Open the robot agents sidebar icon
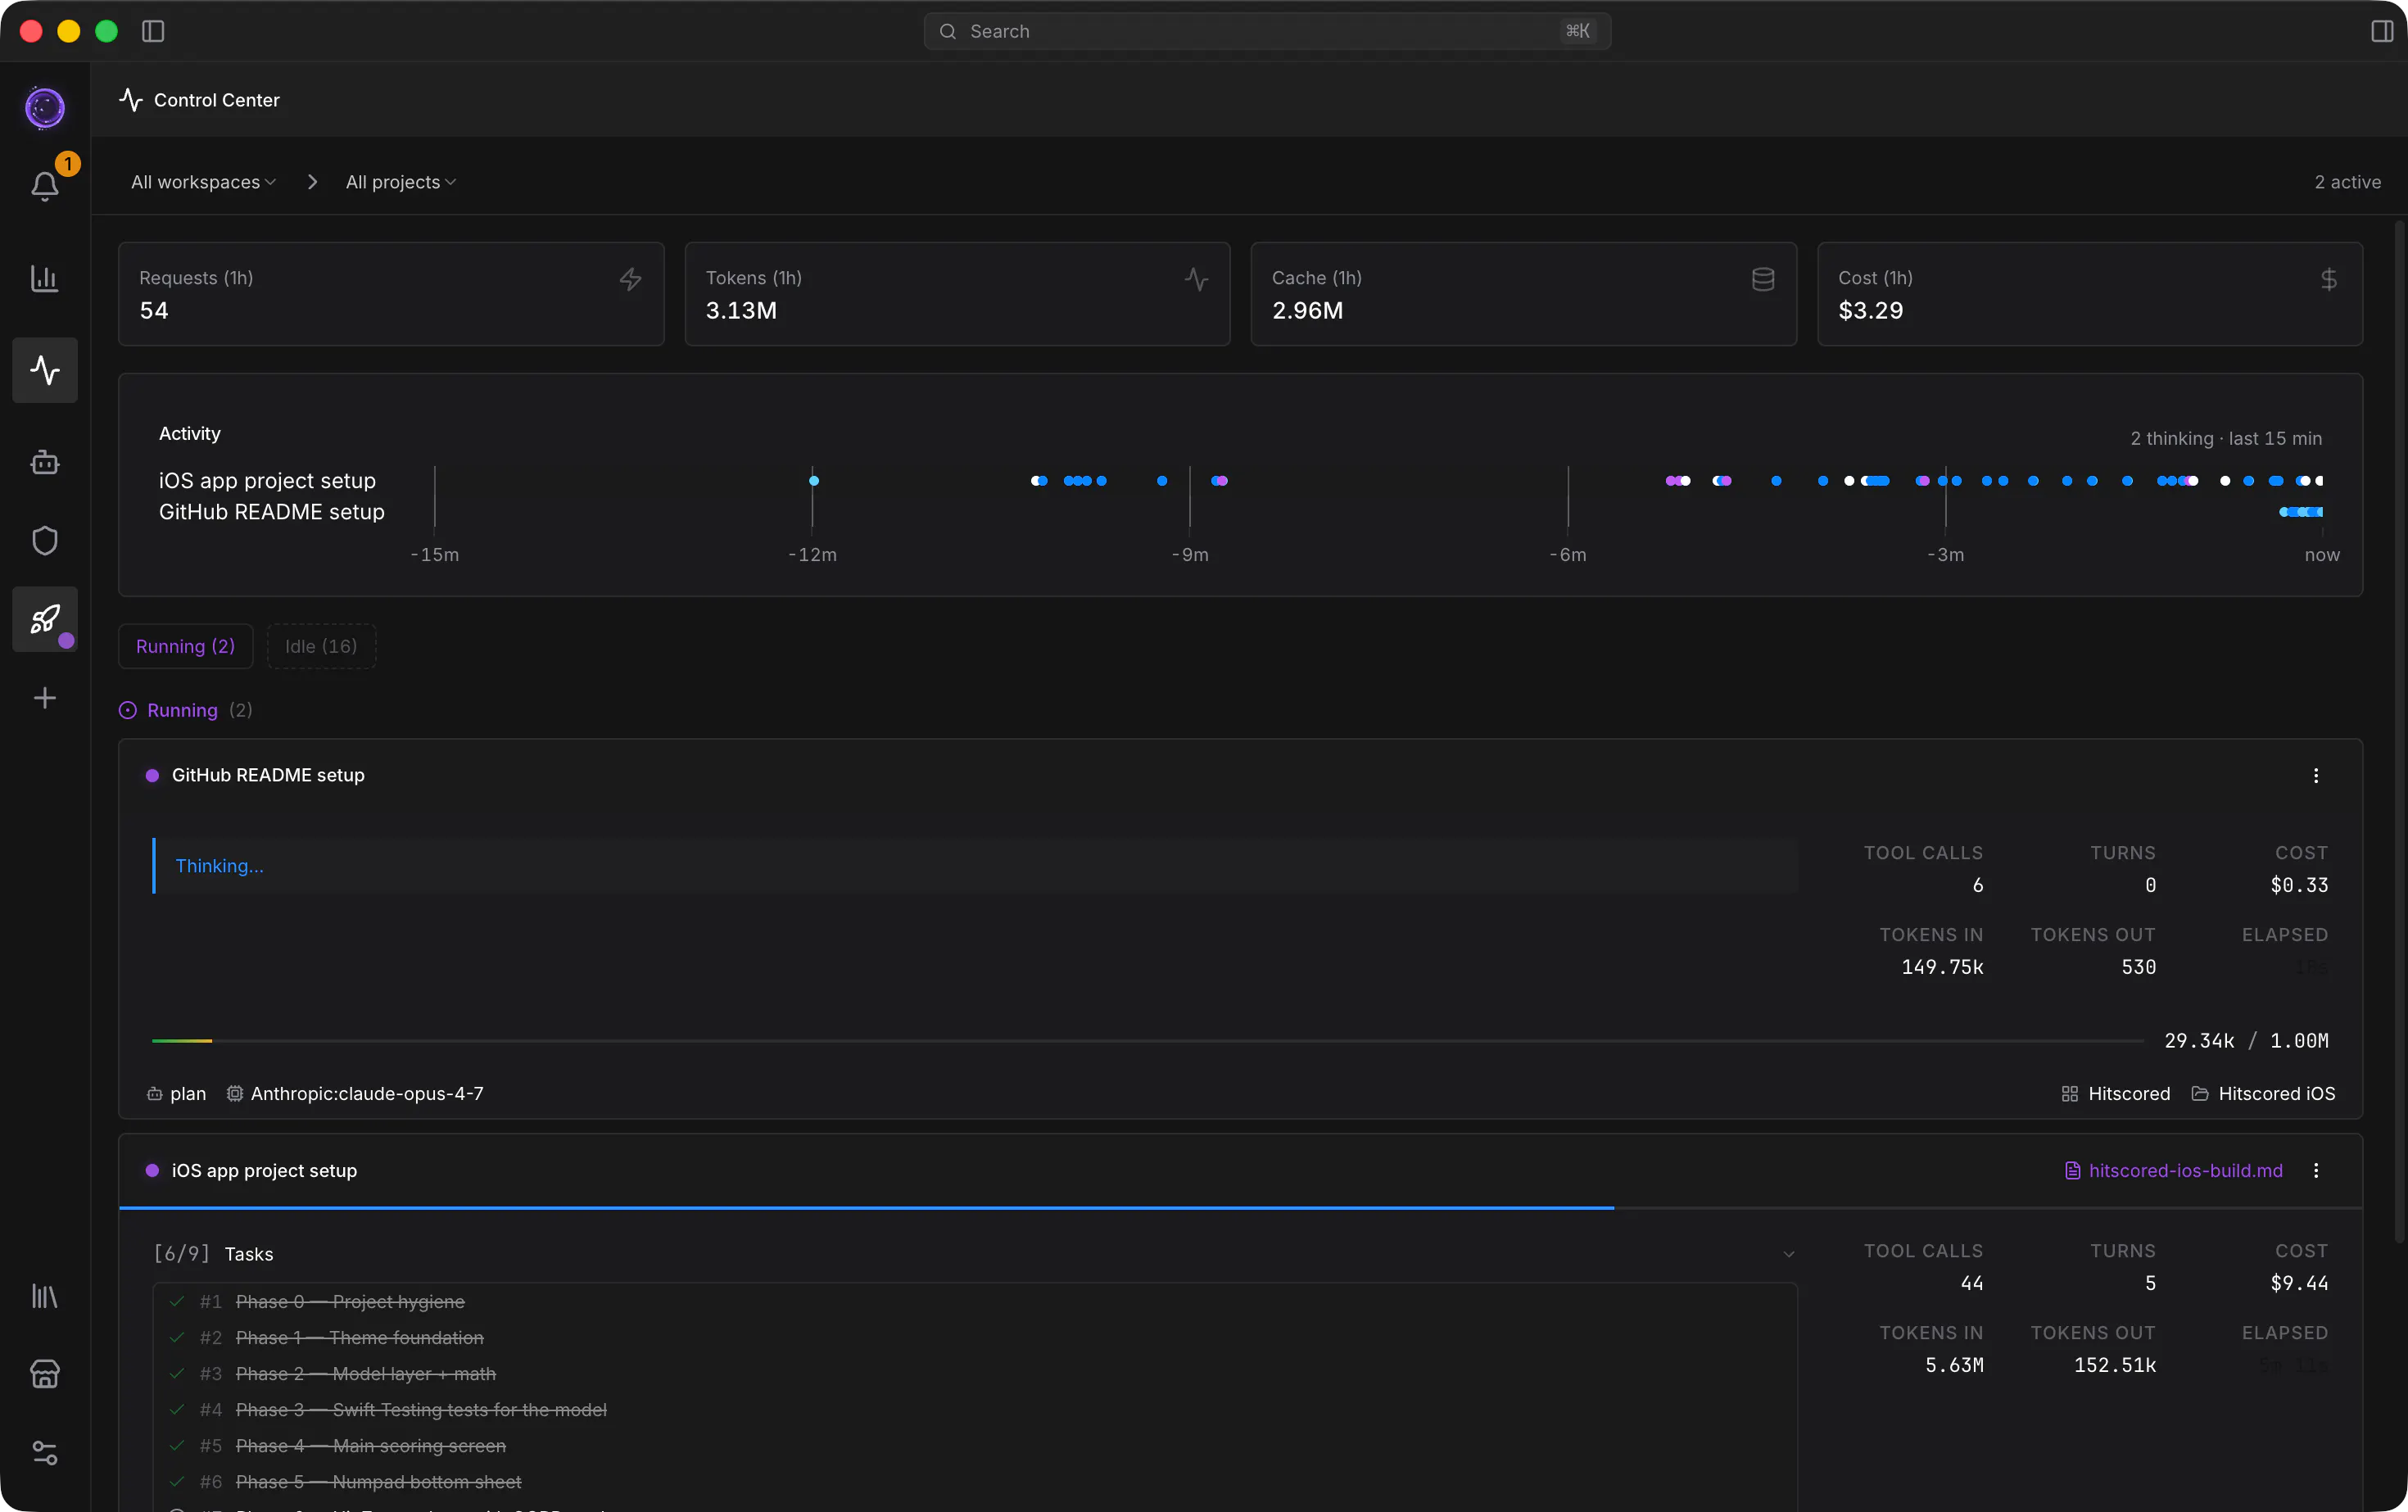 (45, 462)
